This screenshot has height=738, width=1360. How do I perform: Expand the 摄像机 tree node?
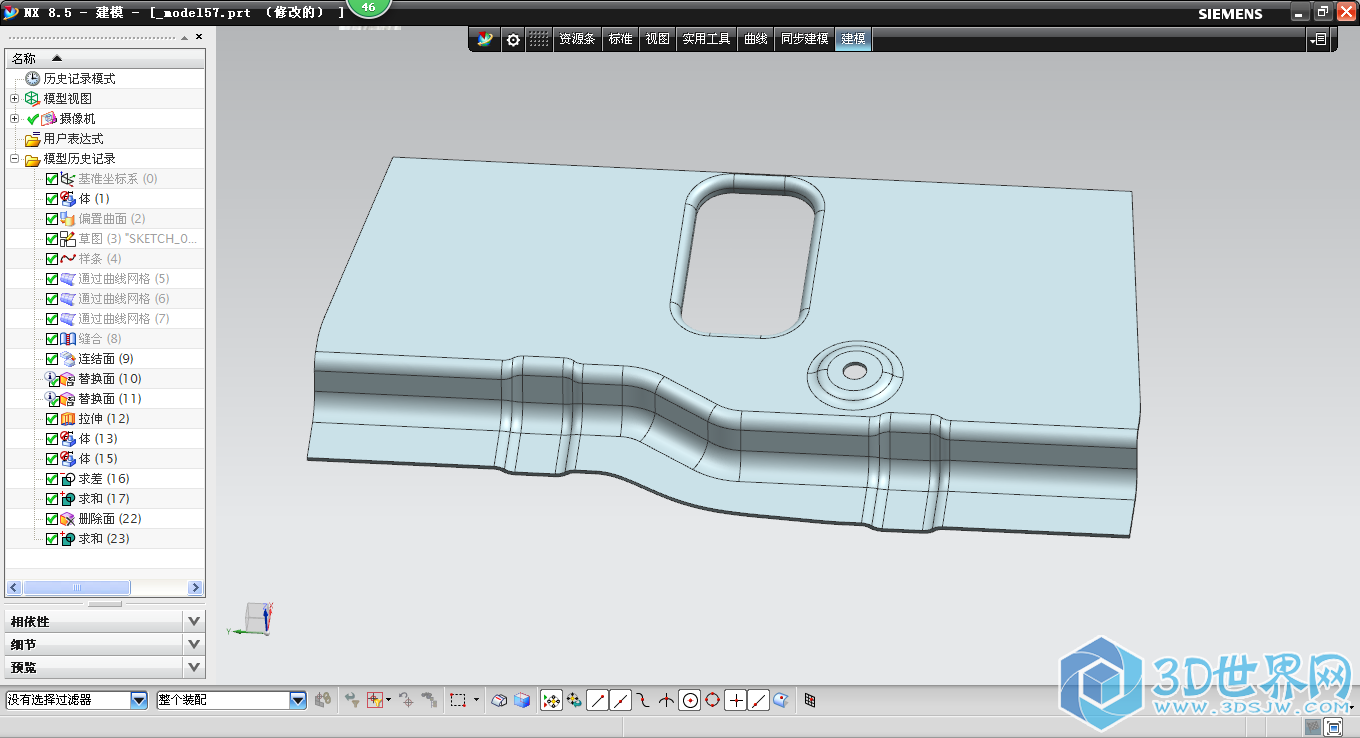[14, 119]
